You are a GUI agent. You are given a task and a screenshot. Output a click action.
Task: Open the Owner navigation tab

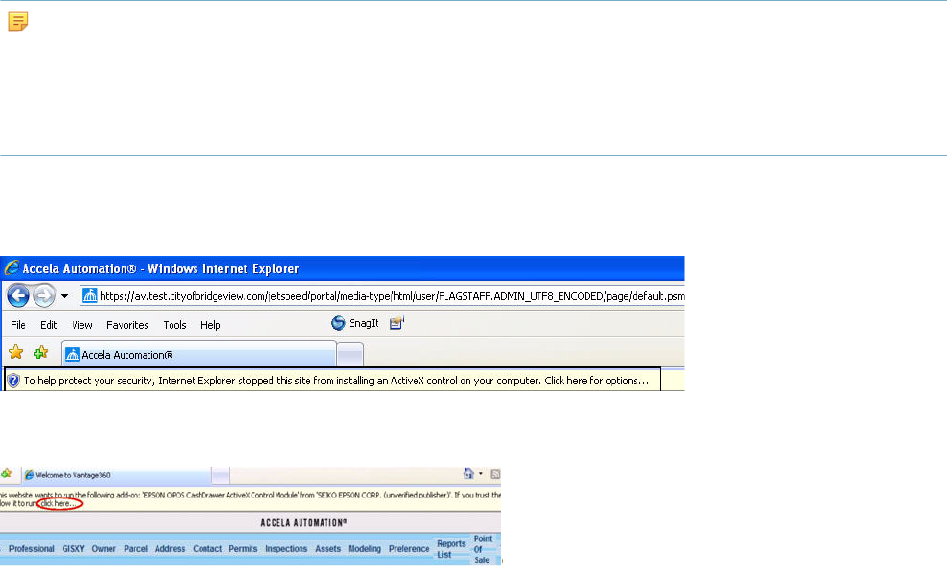pos(103,548)
